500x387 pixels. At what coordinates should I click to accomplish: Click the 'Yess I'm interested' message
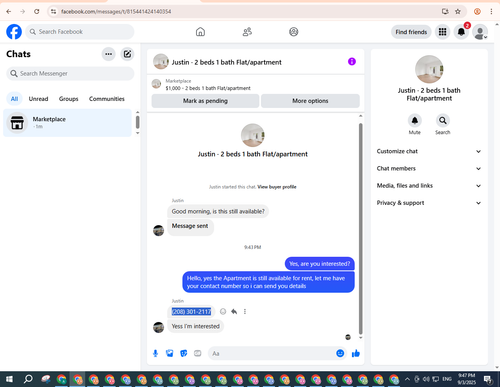[196, 326]
